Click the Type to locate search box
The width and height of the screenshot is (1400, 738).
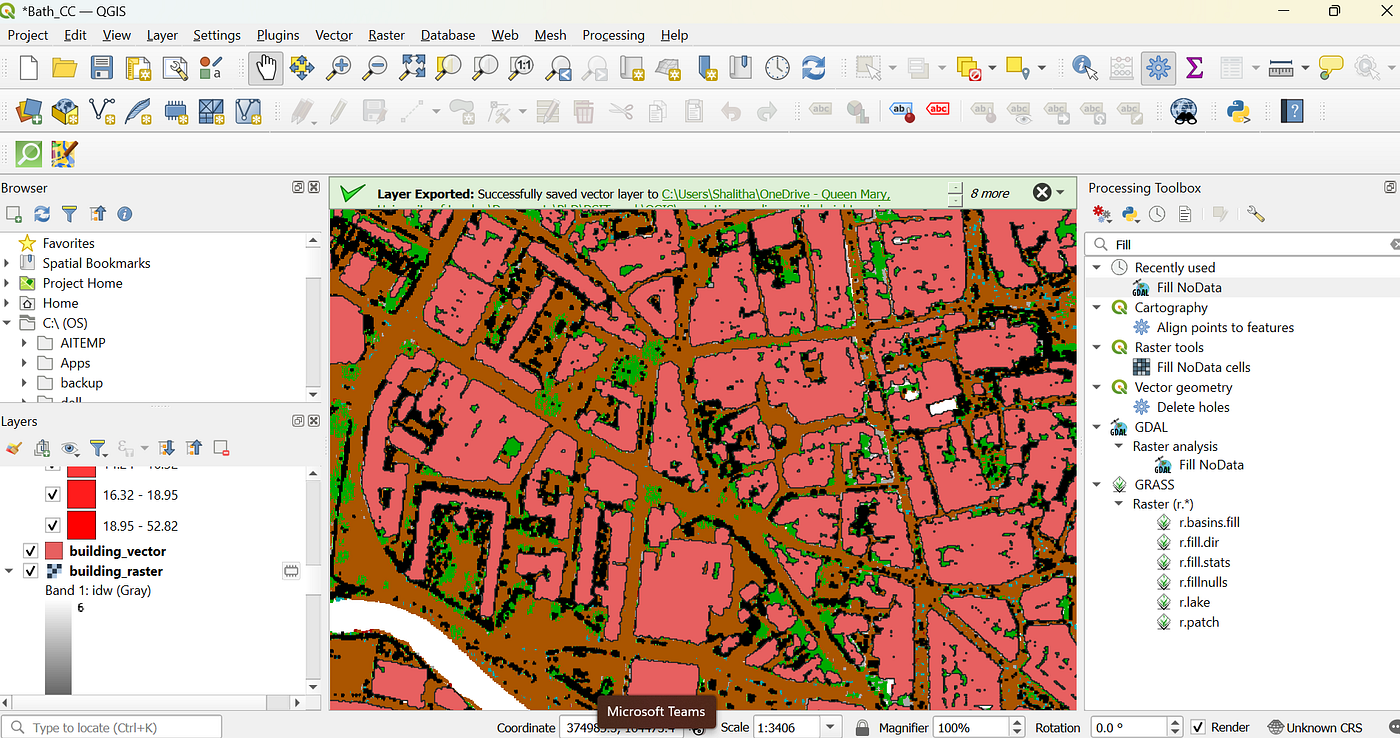(111, 727)
